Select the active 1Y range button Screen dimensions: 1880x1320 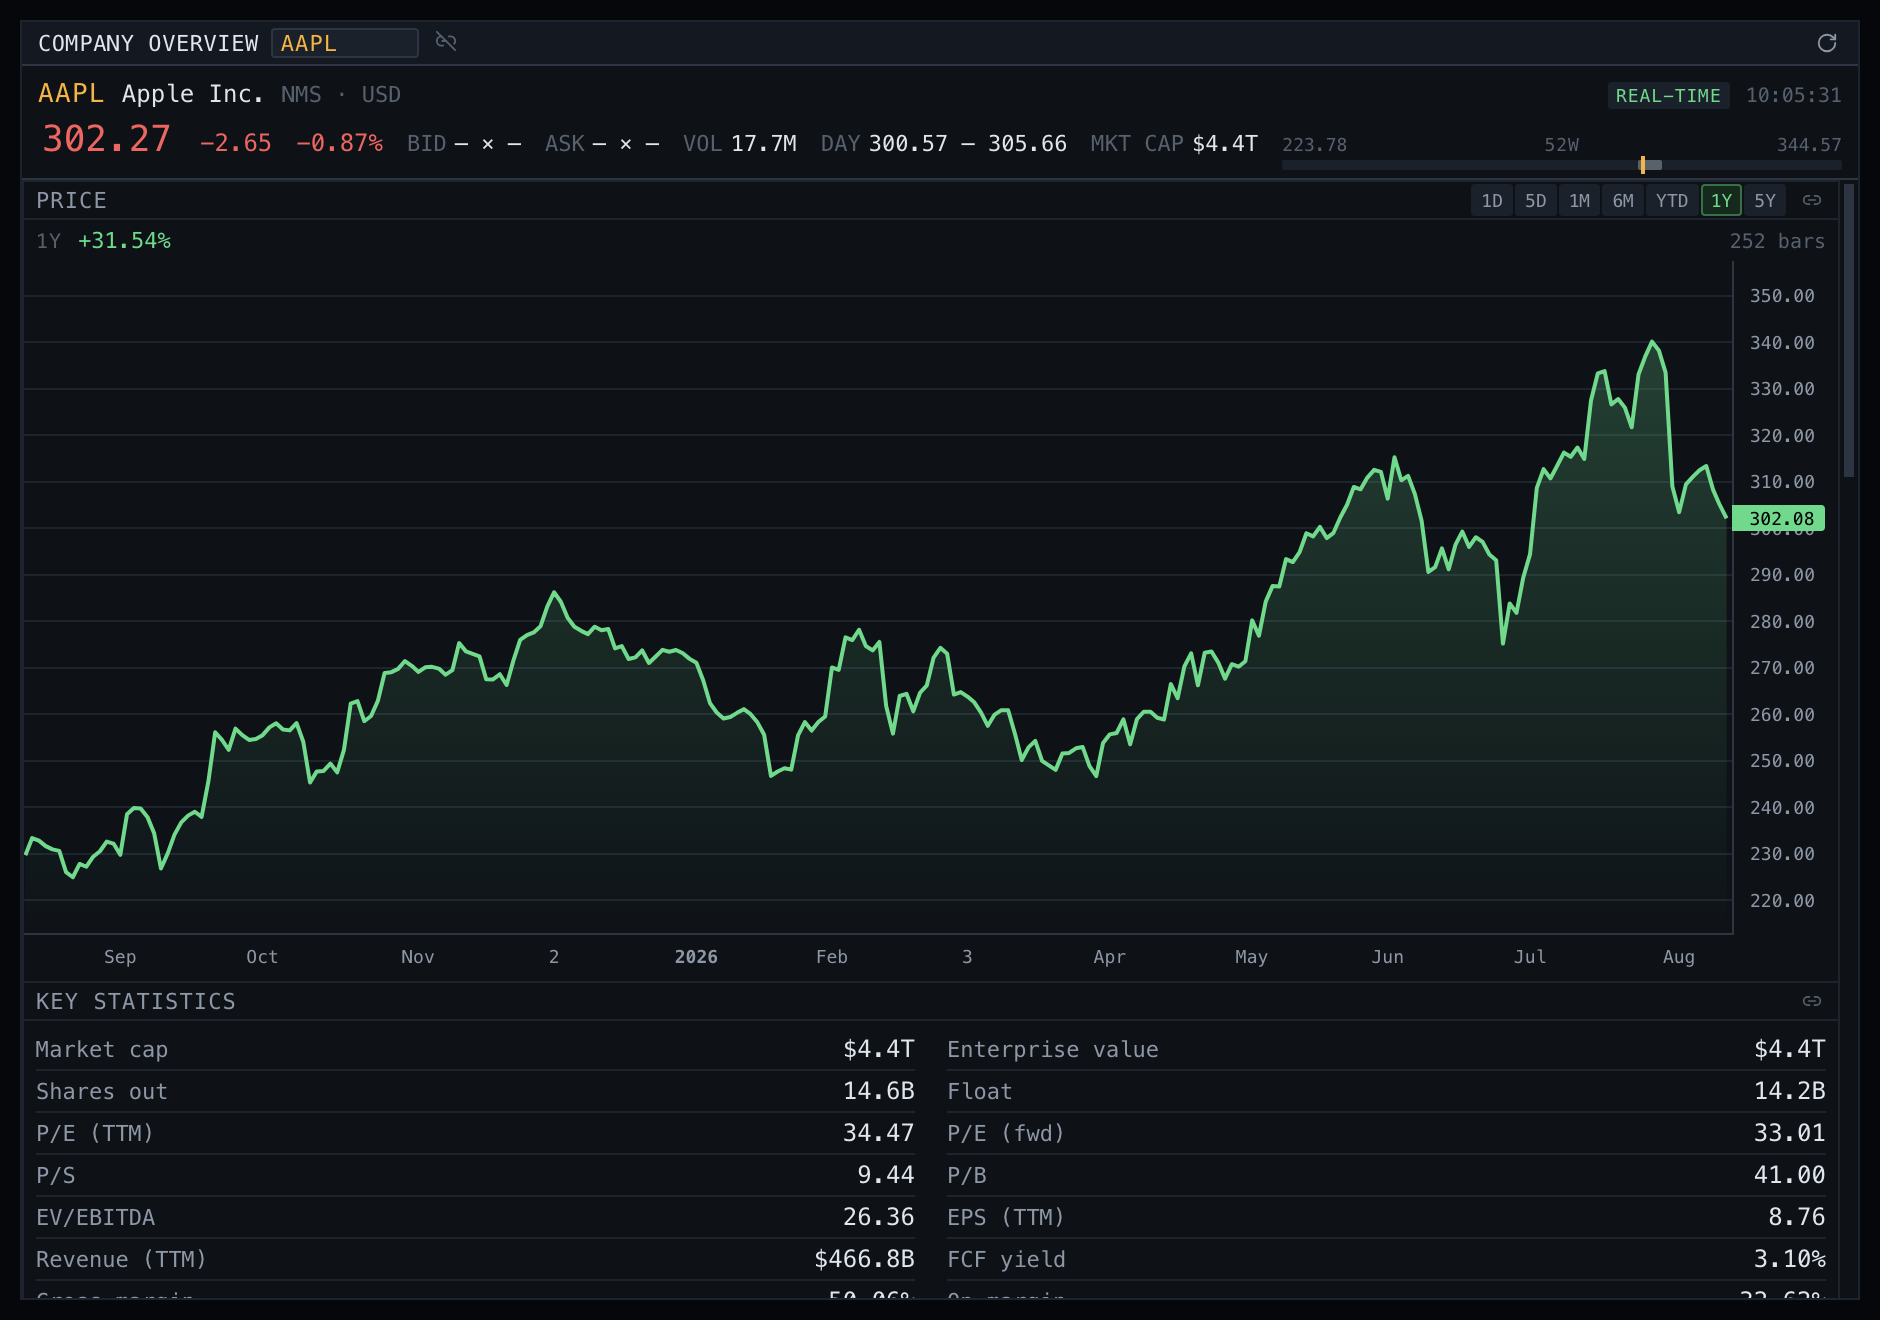(1721, 201)
